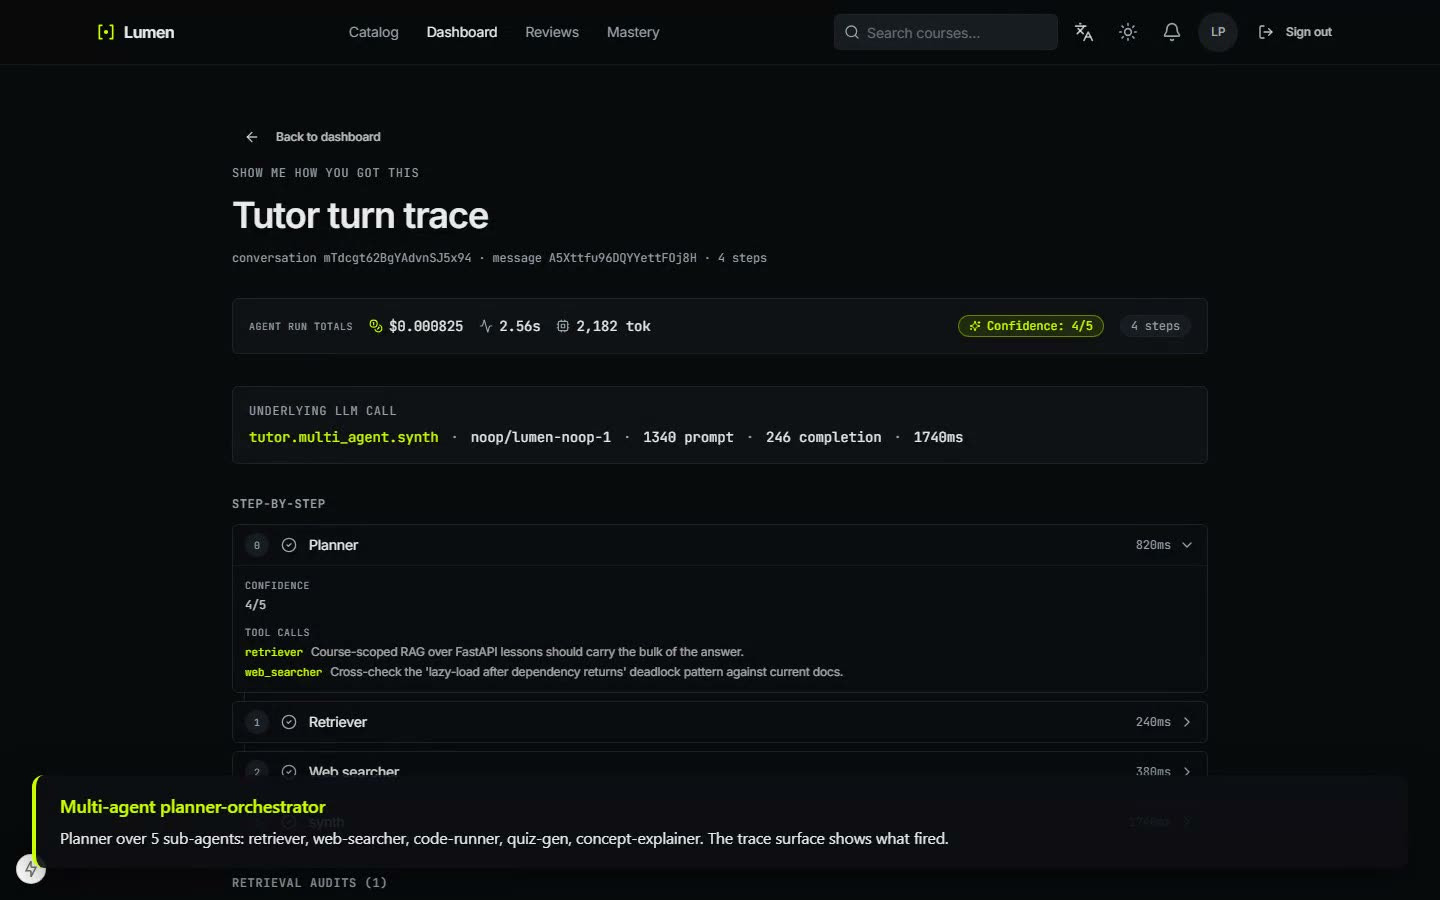This screenshot has width=1440, height=900.
Task: Click the web_searcher tool call label
Action: click(283, 672)
